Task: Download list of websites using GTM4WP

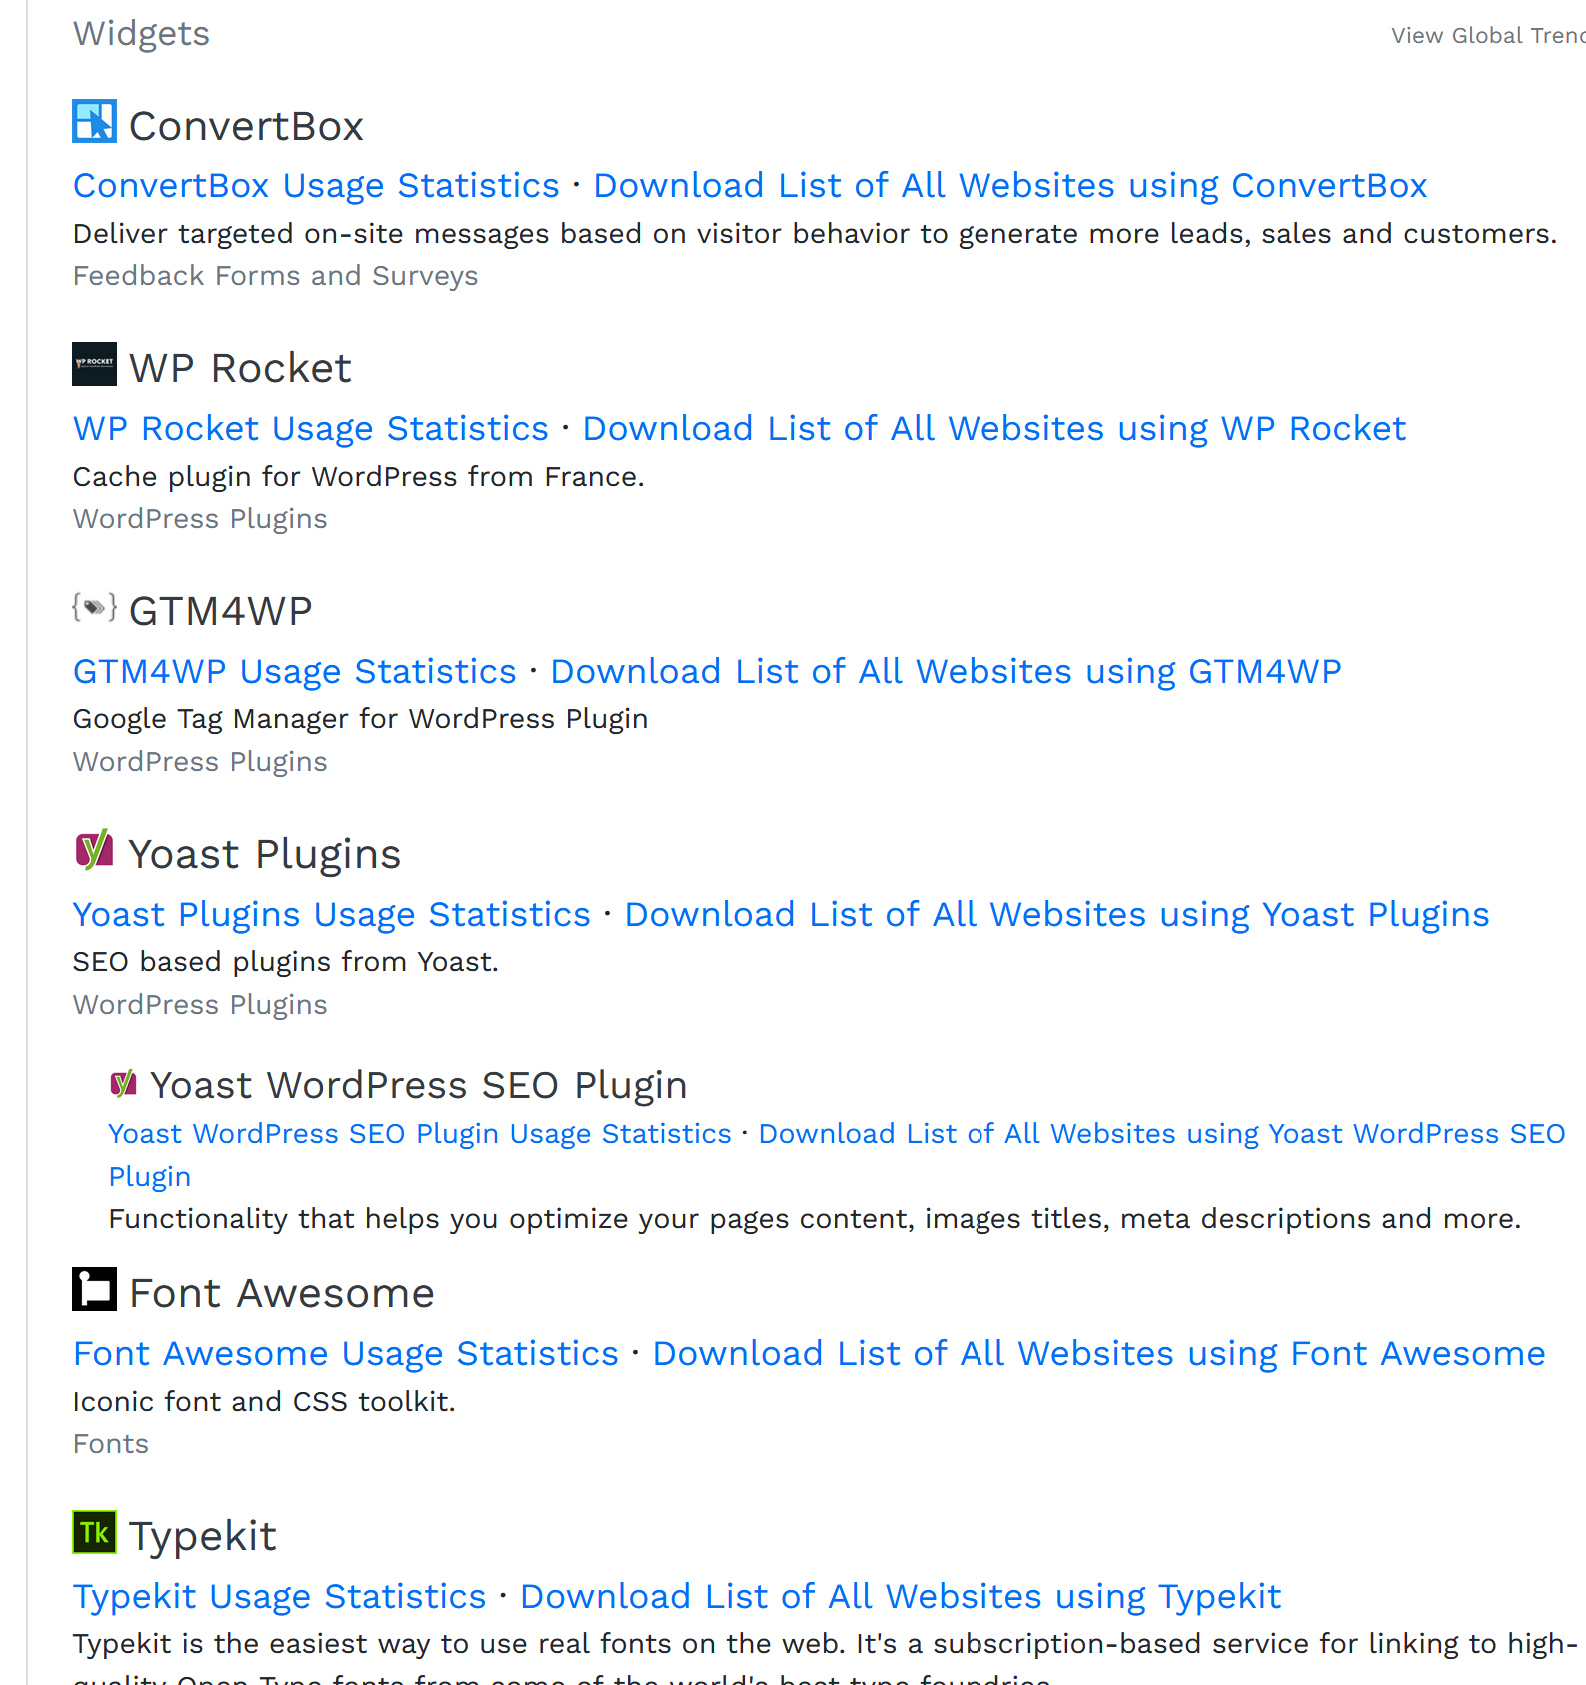Action: click(x=946, y=672)
